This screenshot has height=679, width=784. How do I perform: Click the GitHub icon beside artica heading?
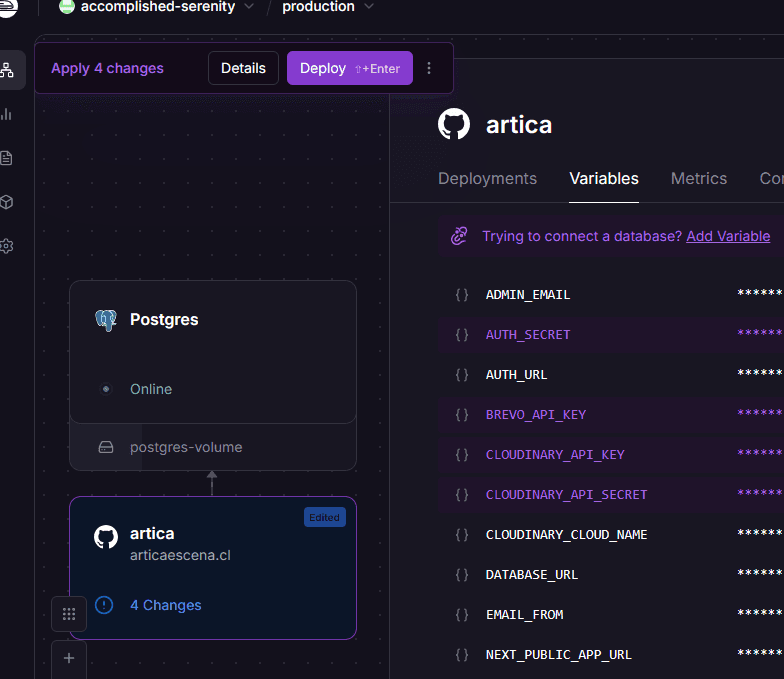tap(454, 124)
